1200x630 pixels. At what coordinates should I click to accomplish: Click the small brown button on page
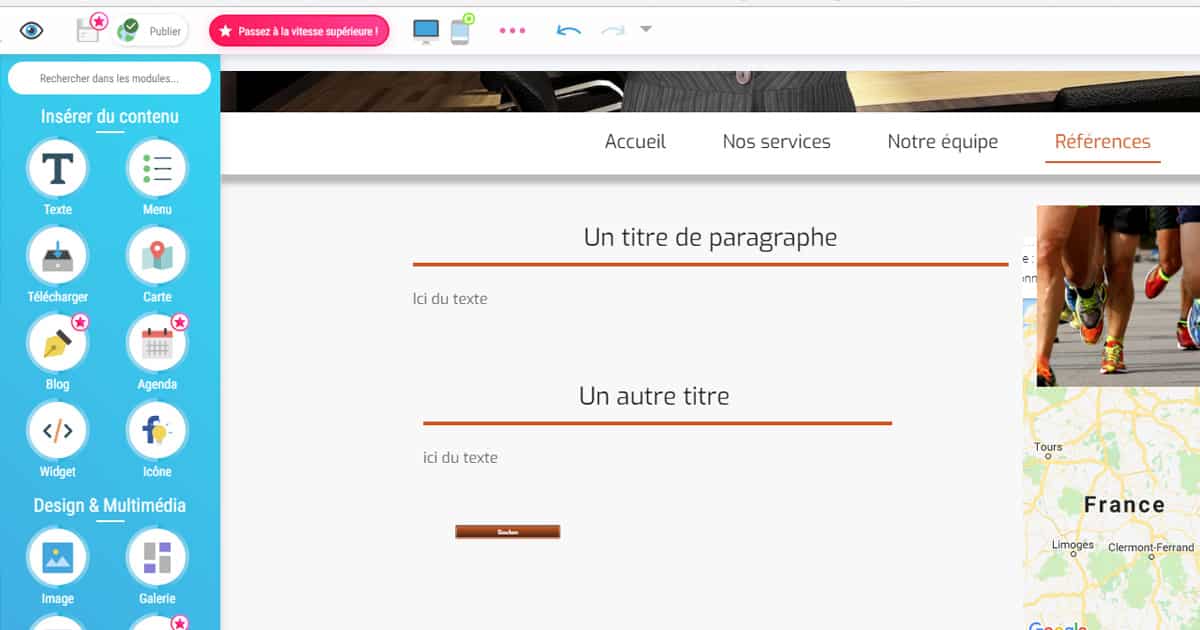507,532
